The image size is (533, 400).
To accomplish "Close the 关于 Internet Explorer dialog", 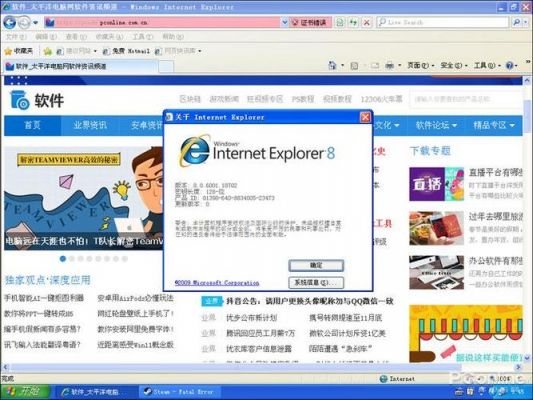I will (365, 118).
